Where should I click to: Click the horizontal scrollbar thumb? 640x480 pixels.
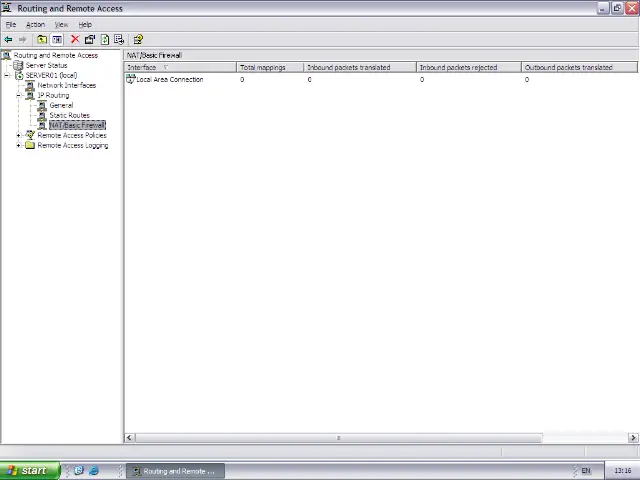point(339,438)
